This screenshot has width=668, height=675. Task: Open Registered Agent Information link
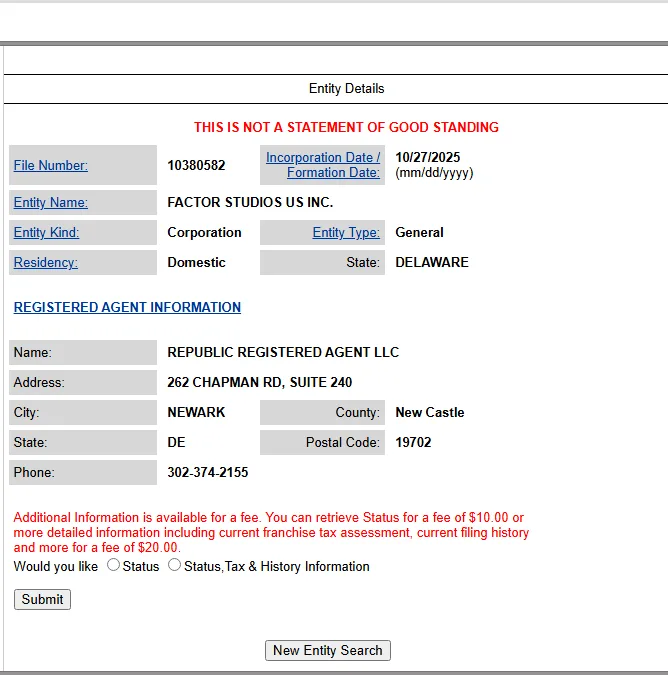(127, 307)
